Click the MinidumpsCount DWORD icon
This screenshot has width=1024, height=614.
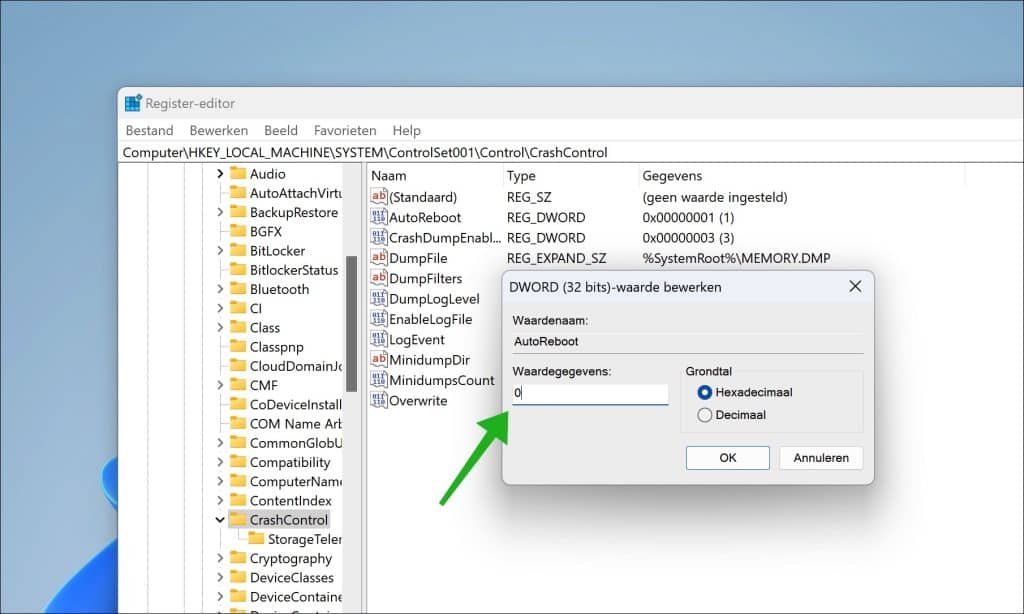379,380
